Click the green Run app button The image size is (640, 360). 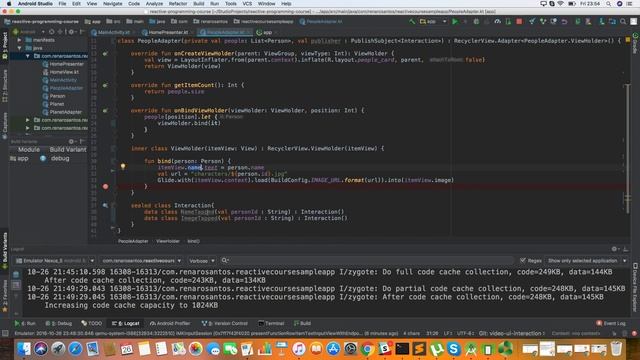pyautogui.click(x=455, y=22)
